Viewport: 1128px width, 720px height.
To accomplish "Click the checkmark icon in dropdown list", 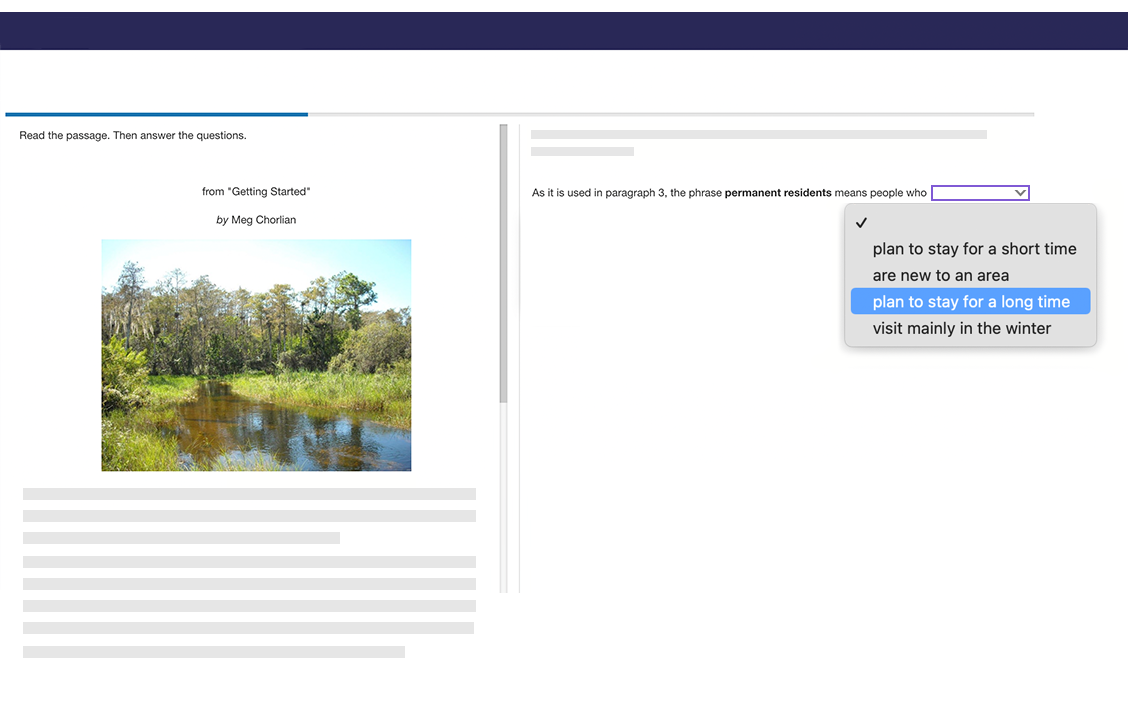I will [861, 223].
